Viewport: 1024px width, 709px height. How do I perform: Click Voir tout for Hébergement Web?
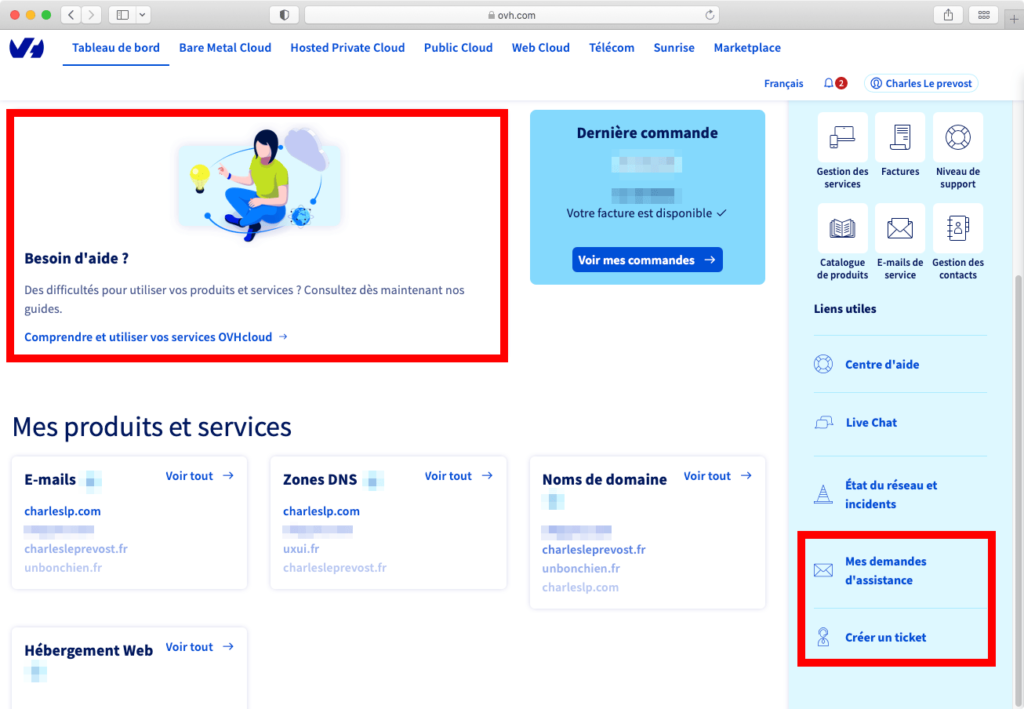click(x=199, y=647)
